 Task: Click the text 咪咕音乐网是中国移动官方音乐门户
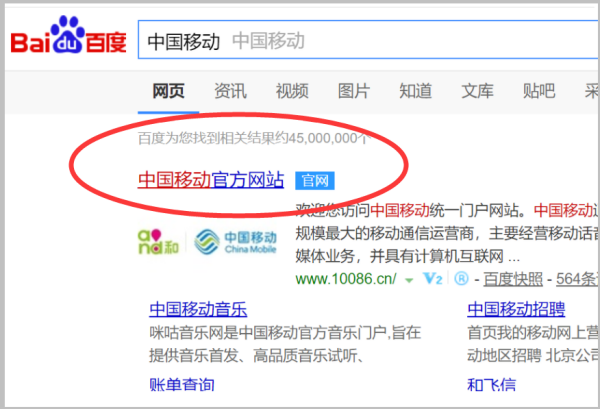coord(268,332)
